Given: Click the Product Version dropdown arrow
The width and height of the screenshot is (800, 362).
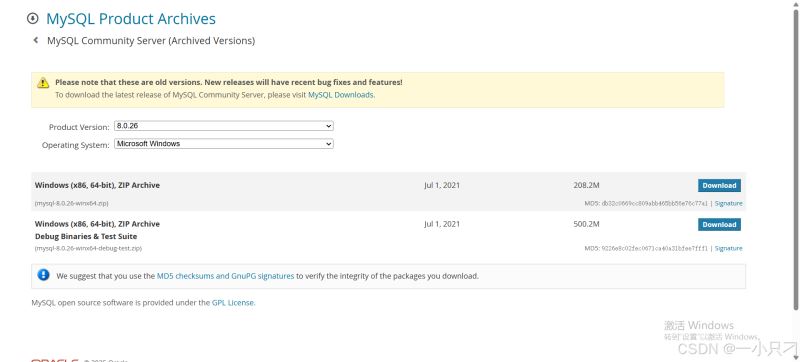Looking at the screenshot, I should point(329,126).
